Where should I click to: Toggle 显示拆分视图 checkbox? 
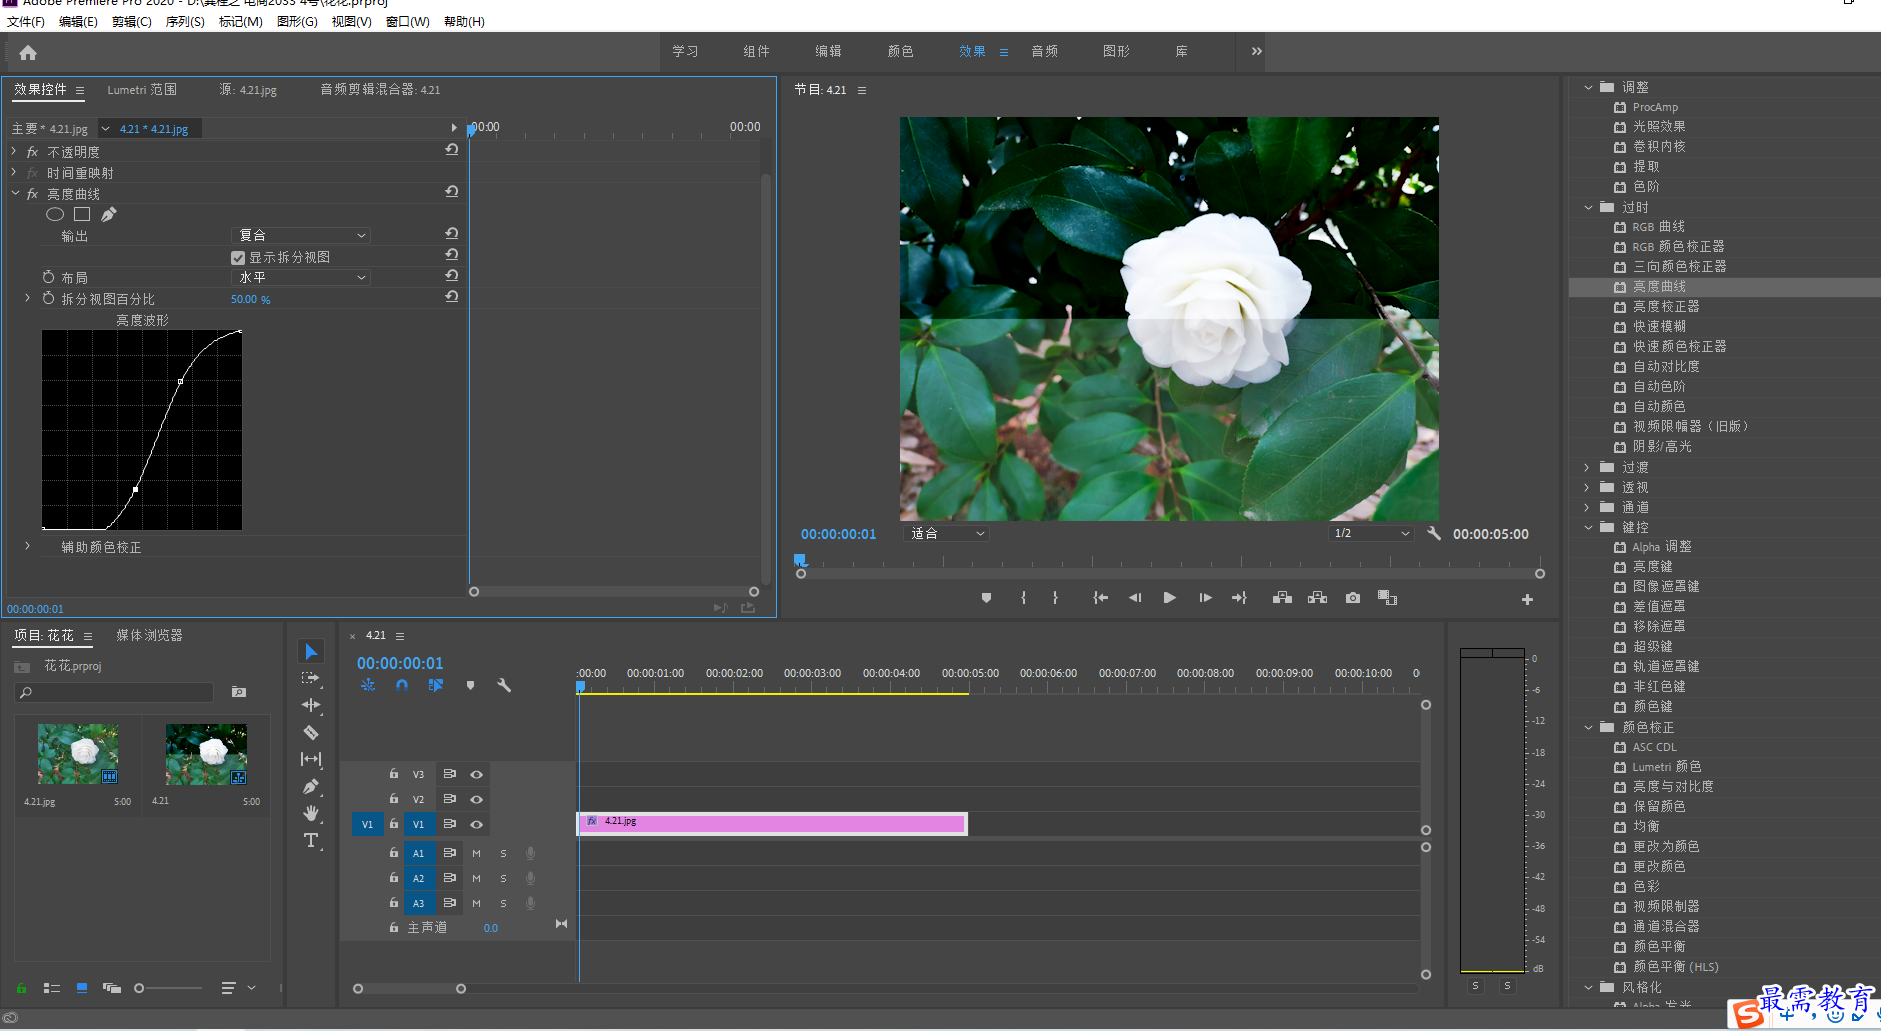(238, 258)
